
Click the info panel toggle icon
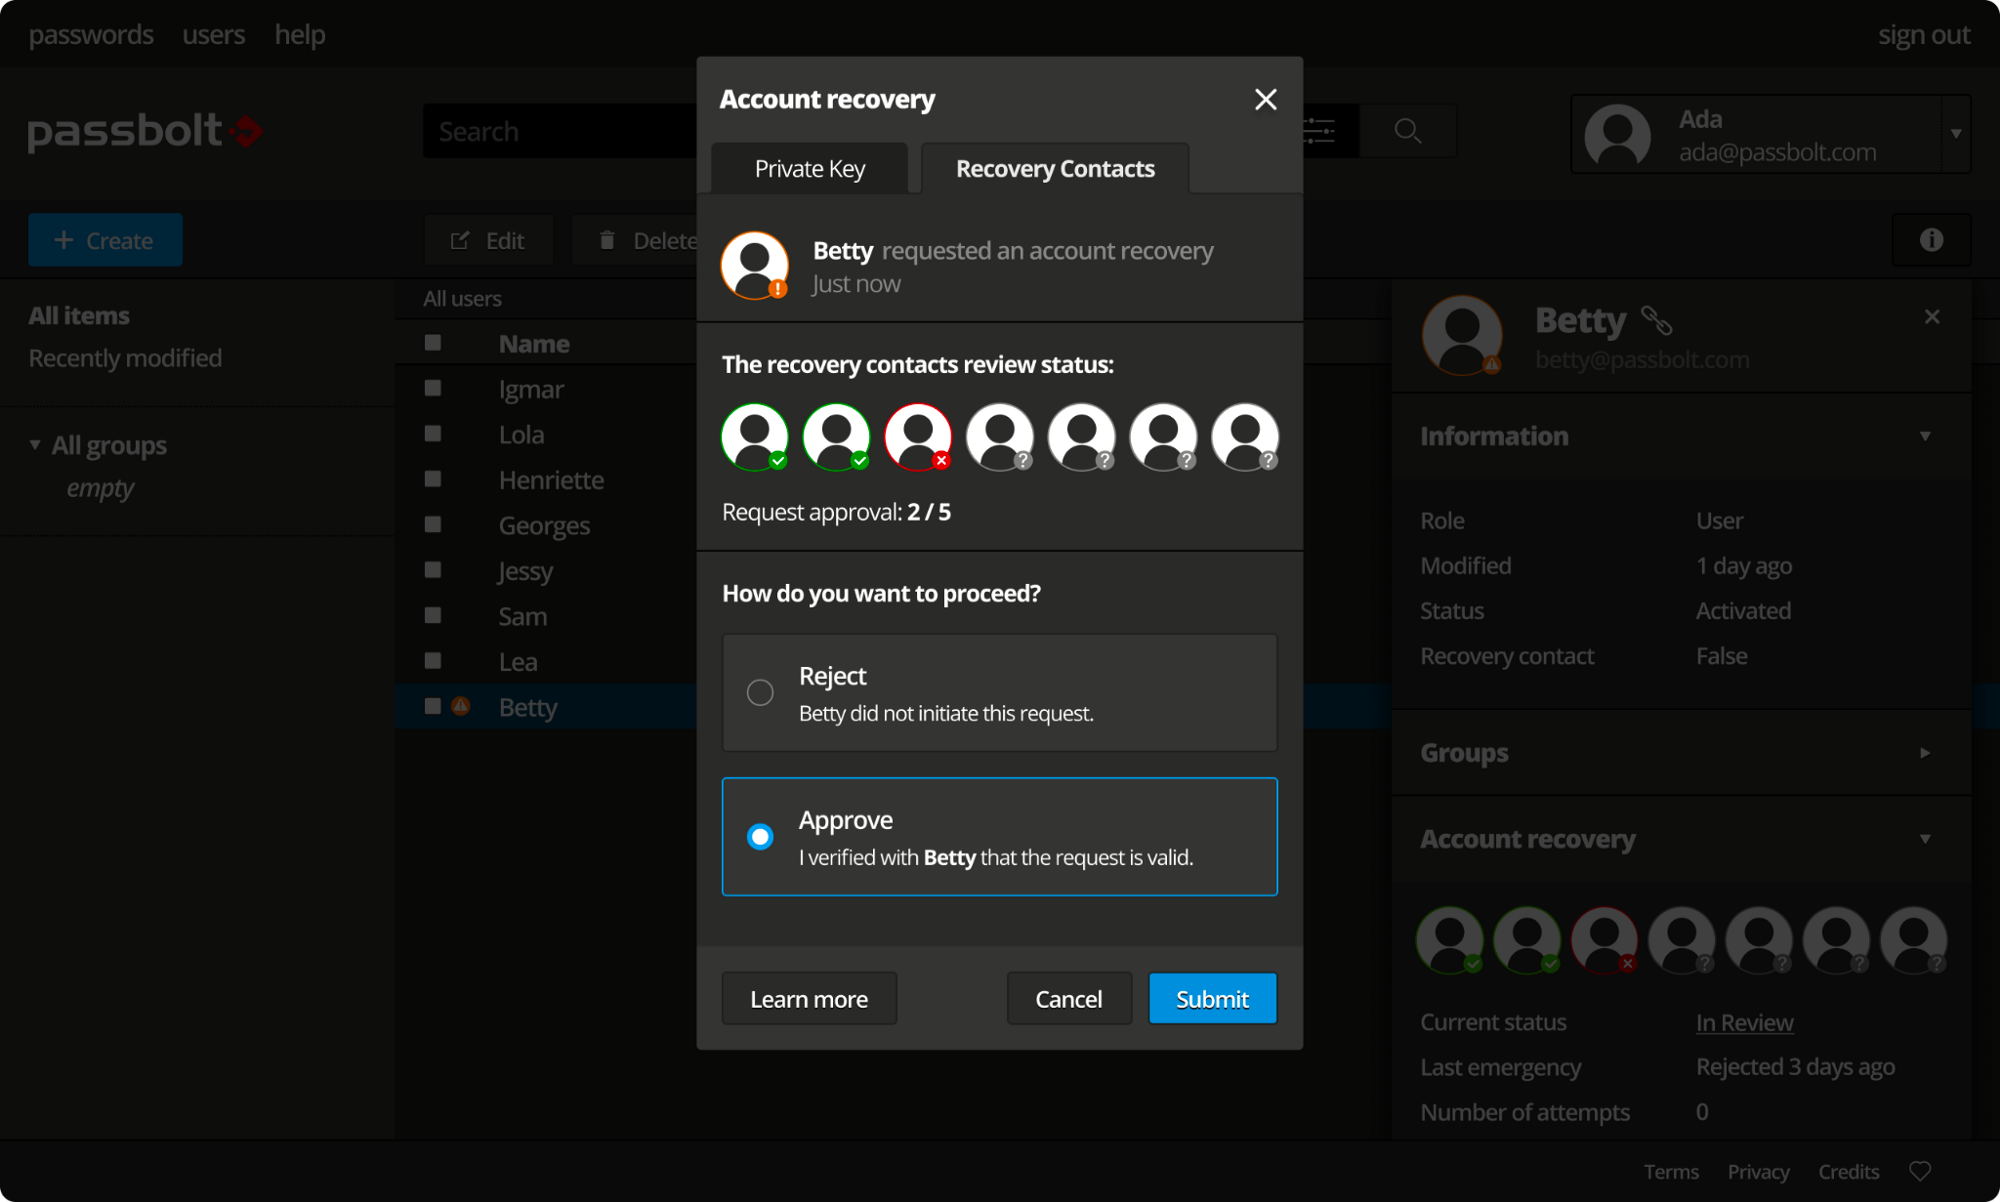[1931, 240]
